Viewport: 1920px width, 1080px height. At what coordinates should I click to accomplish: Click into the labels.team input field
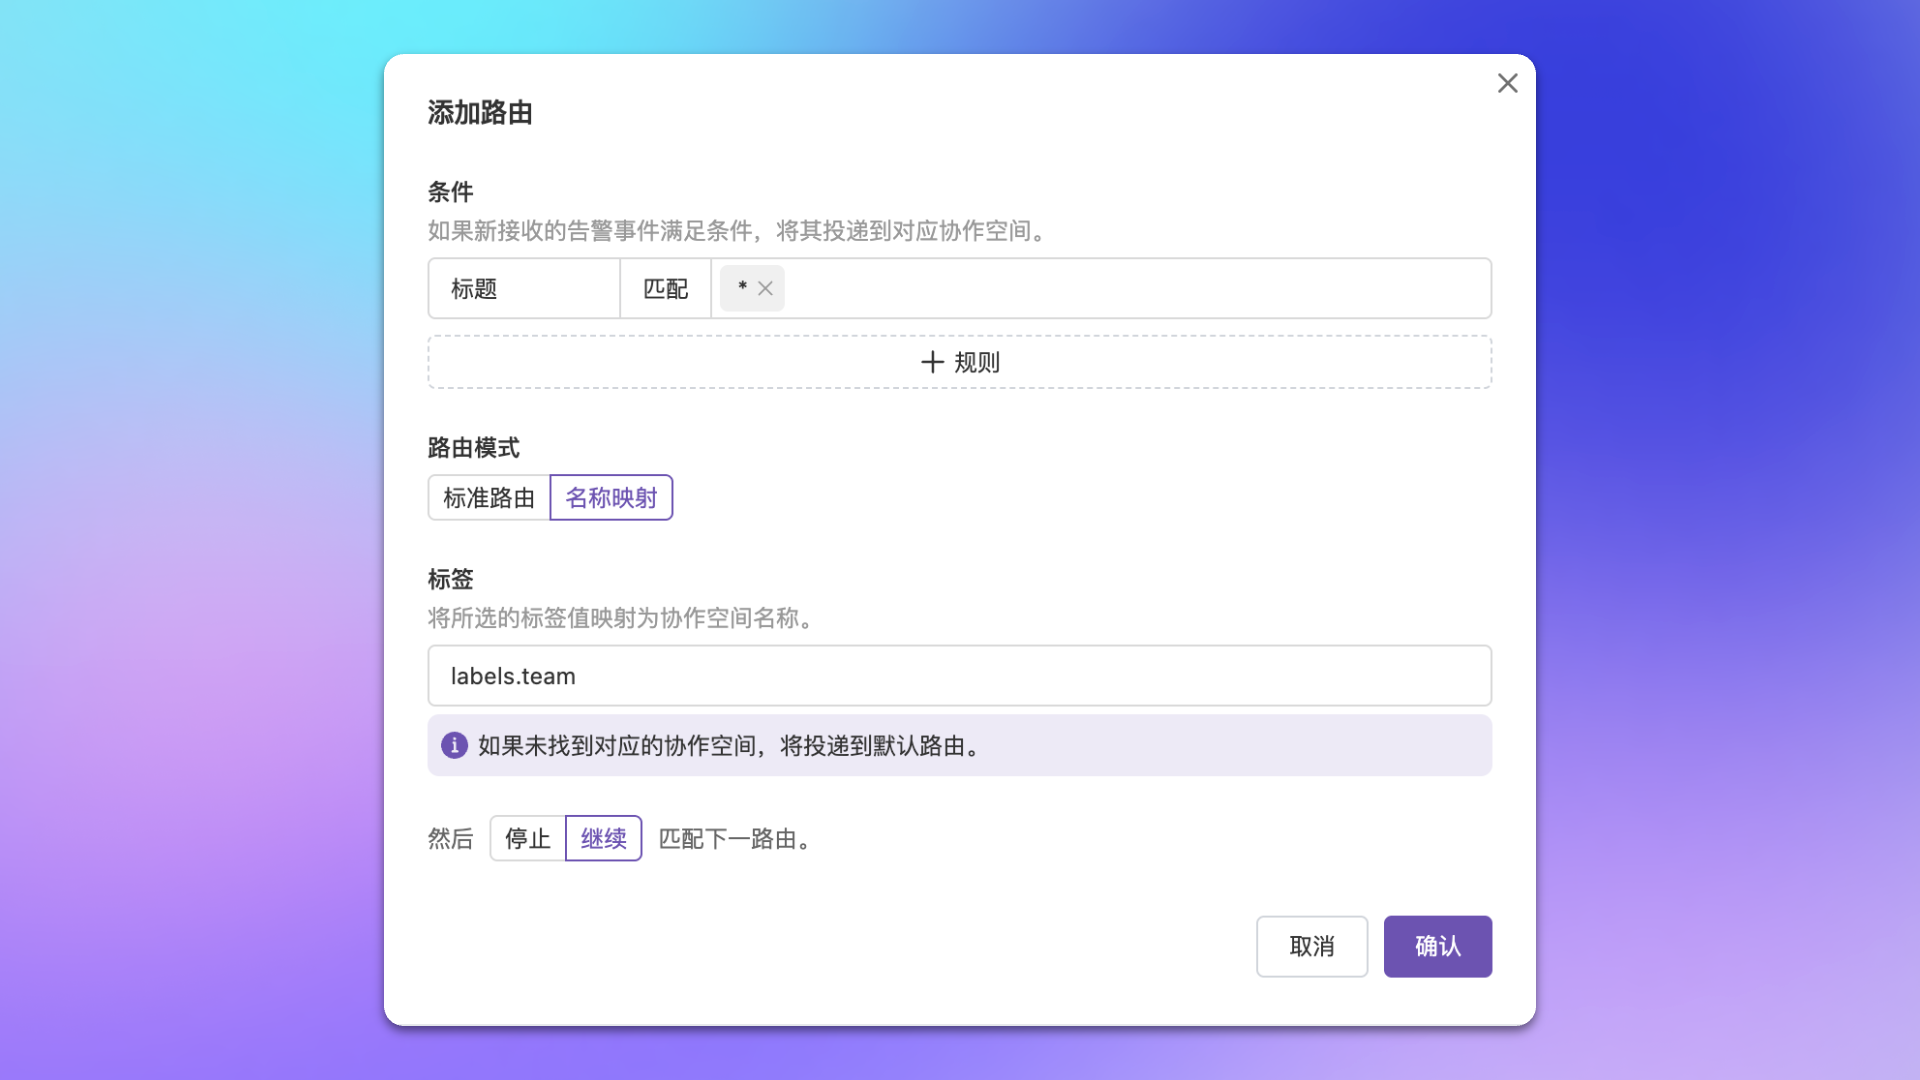pyautogui.click(x=958, y=676)
